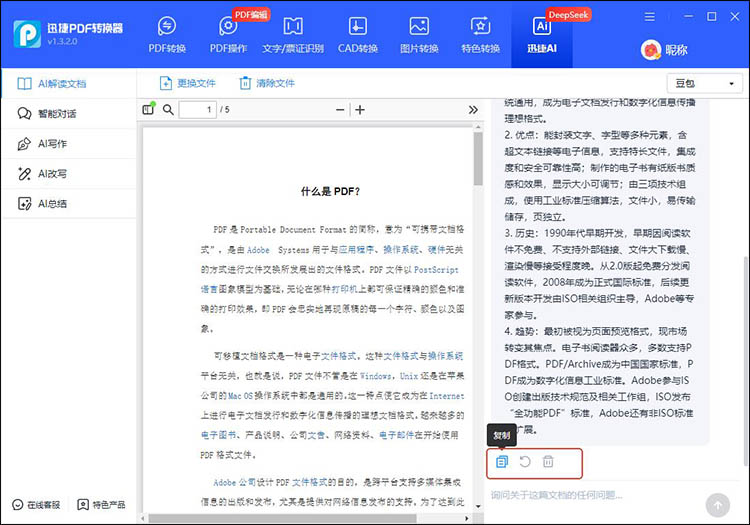Click the scroll-up arrow of the PDF viewer
The width and height of the screenshot is (750, 525).
pos(478,127)
